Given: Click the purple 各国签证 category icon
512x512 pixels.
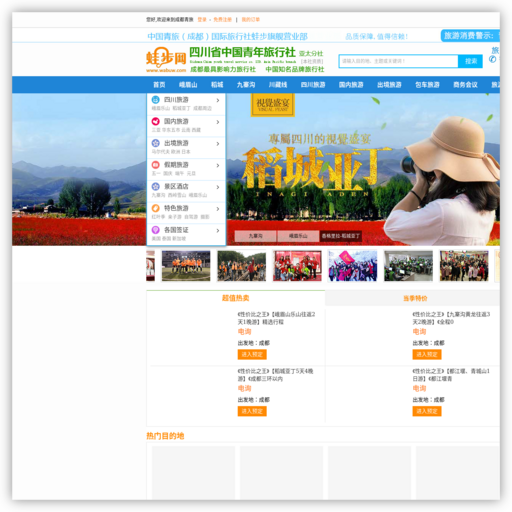Looking at the screenshot, I should click(x=155, y=230).
